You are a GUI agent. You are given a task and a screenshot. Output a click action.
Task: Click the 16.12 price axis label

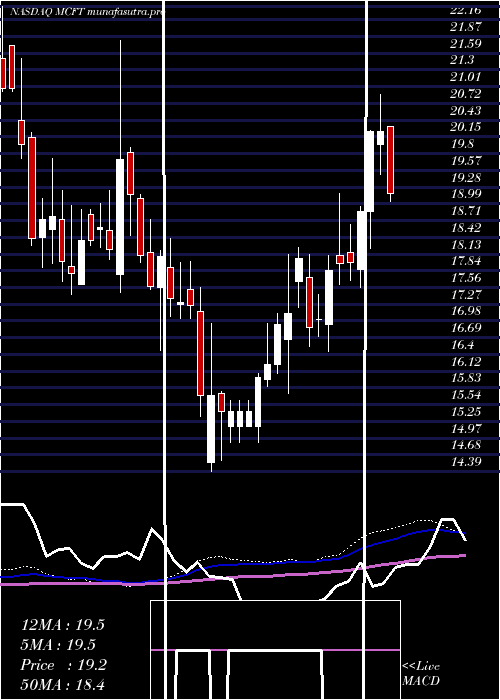pos(466,362)
